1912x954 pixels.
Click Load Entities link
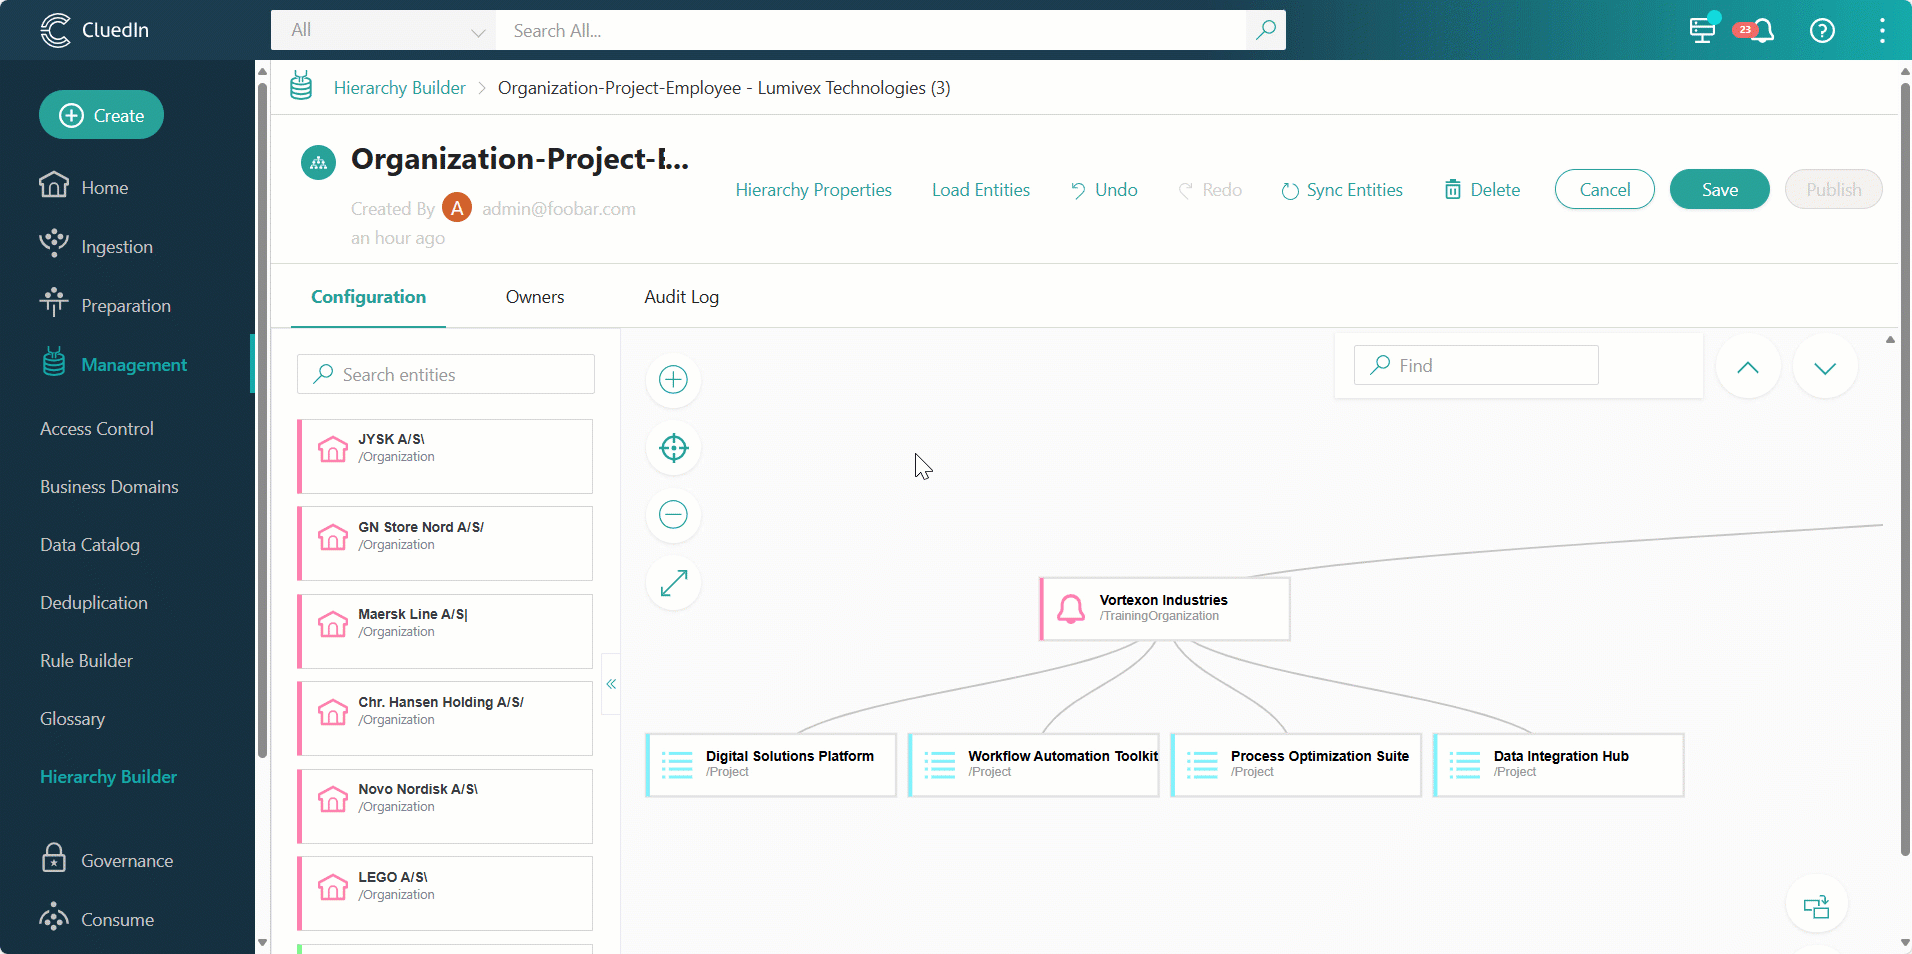pos(981,190)
